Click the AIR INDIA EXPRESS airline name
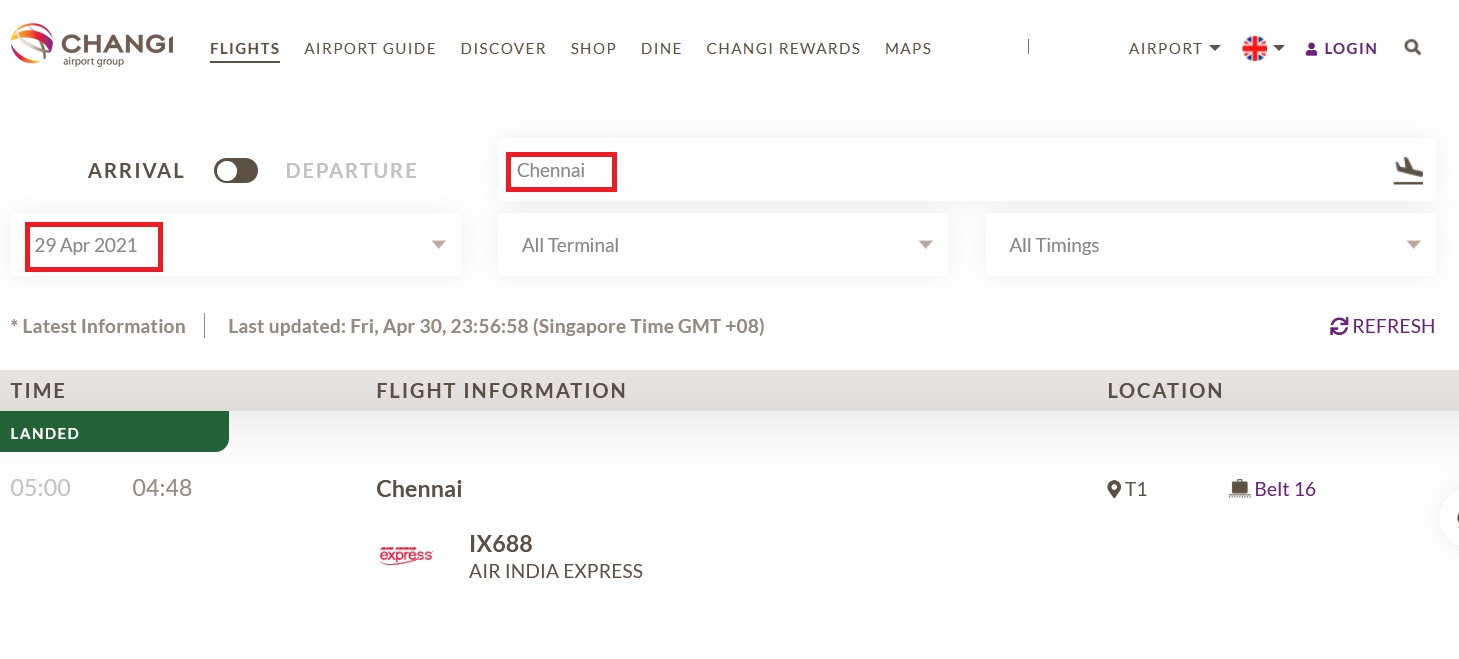 point(556,572)
